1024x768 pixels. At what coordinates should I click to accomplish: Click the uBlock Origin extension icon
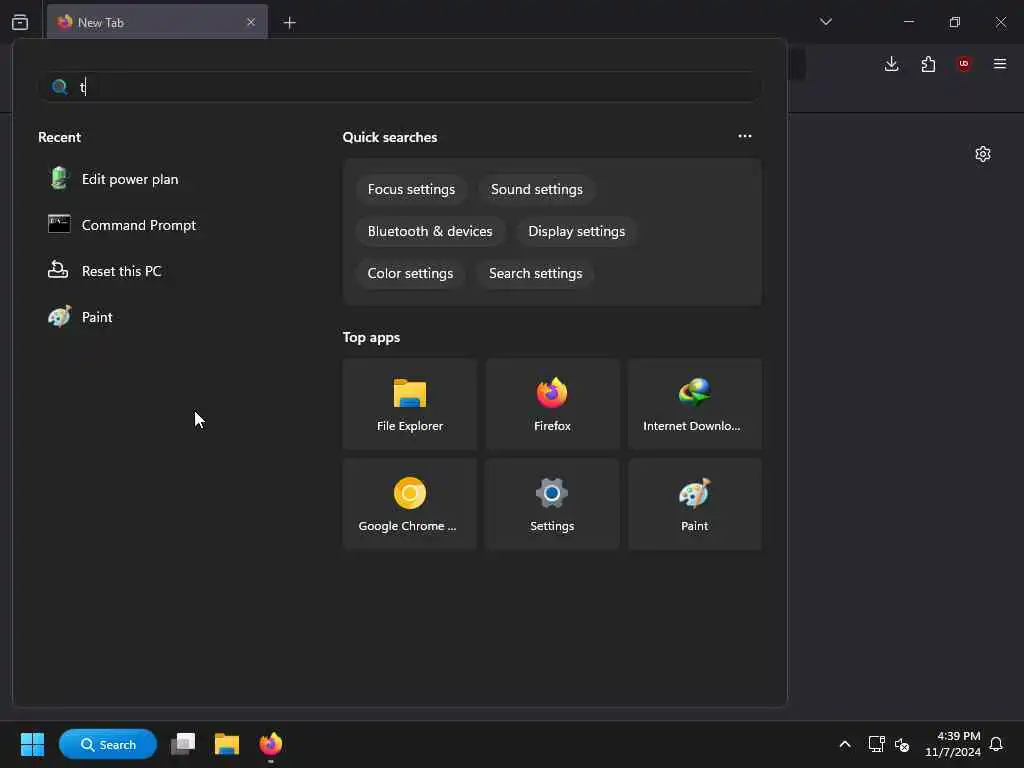[x=964, y=64]
